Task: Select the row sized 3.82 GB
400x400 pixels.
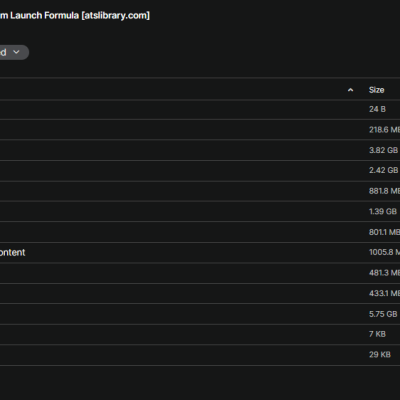Action: coord(200,150)
